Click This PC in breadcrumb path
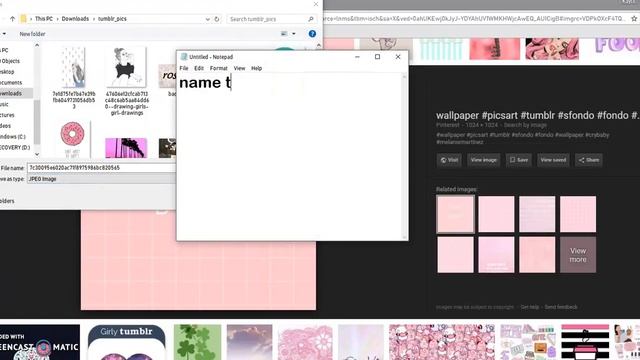Screen dimensions: 640x360 [x=44, y=19]
